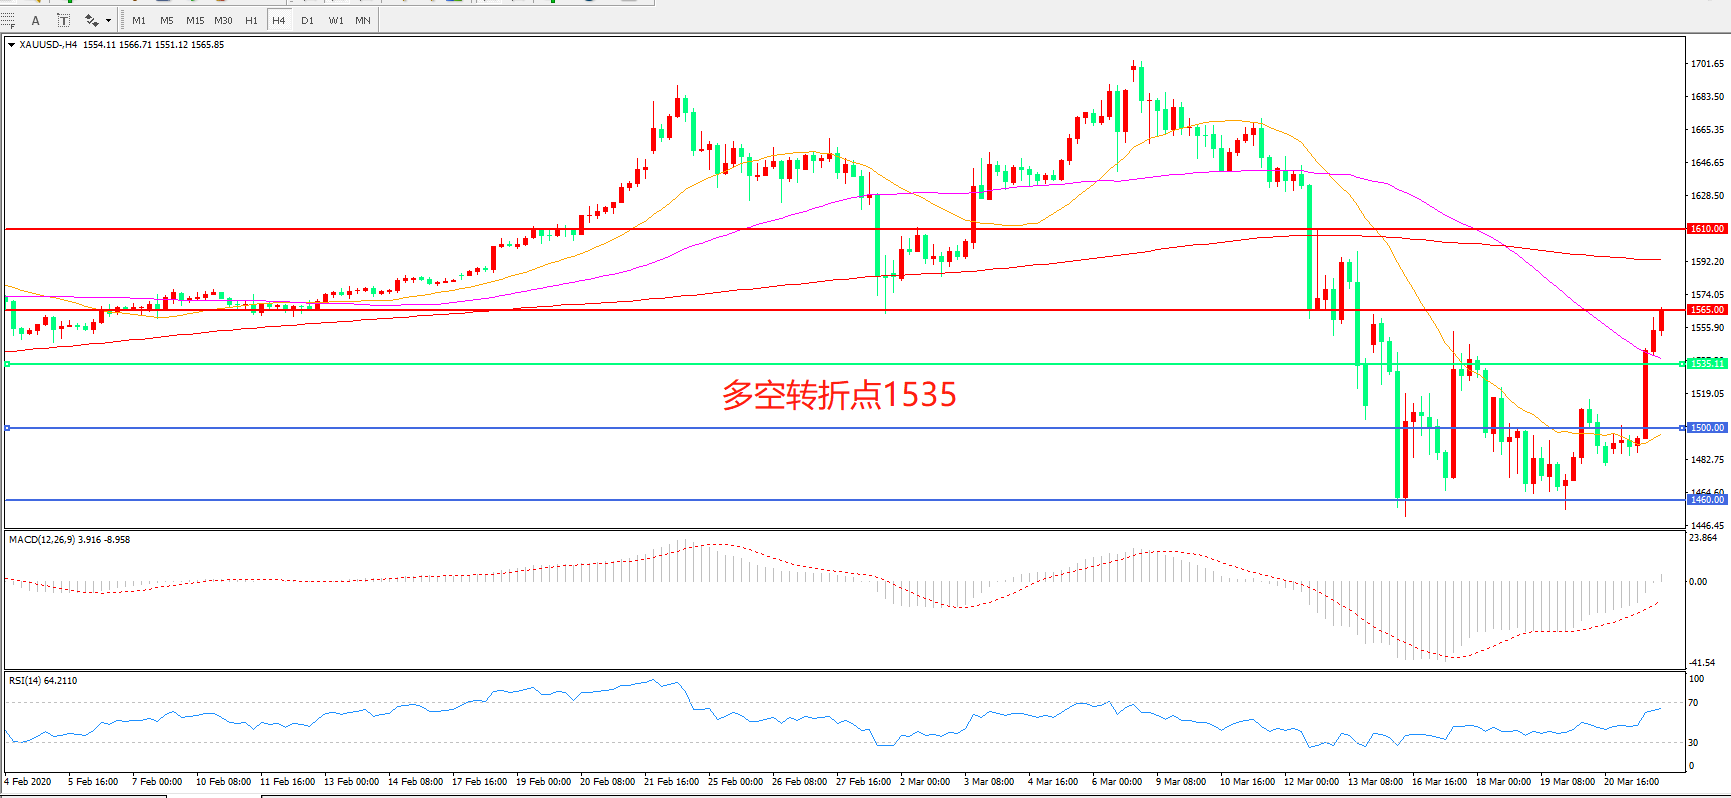Click the red text annotation with 1535

(839, 395)
